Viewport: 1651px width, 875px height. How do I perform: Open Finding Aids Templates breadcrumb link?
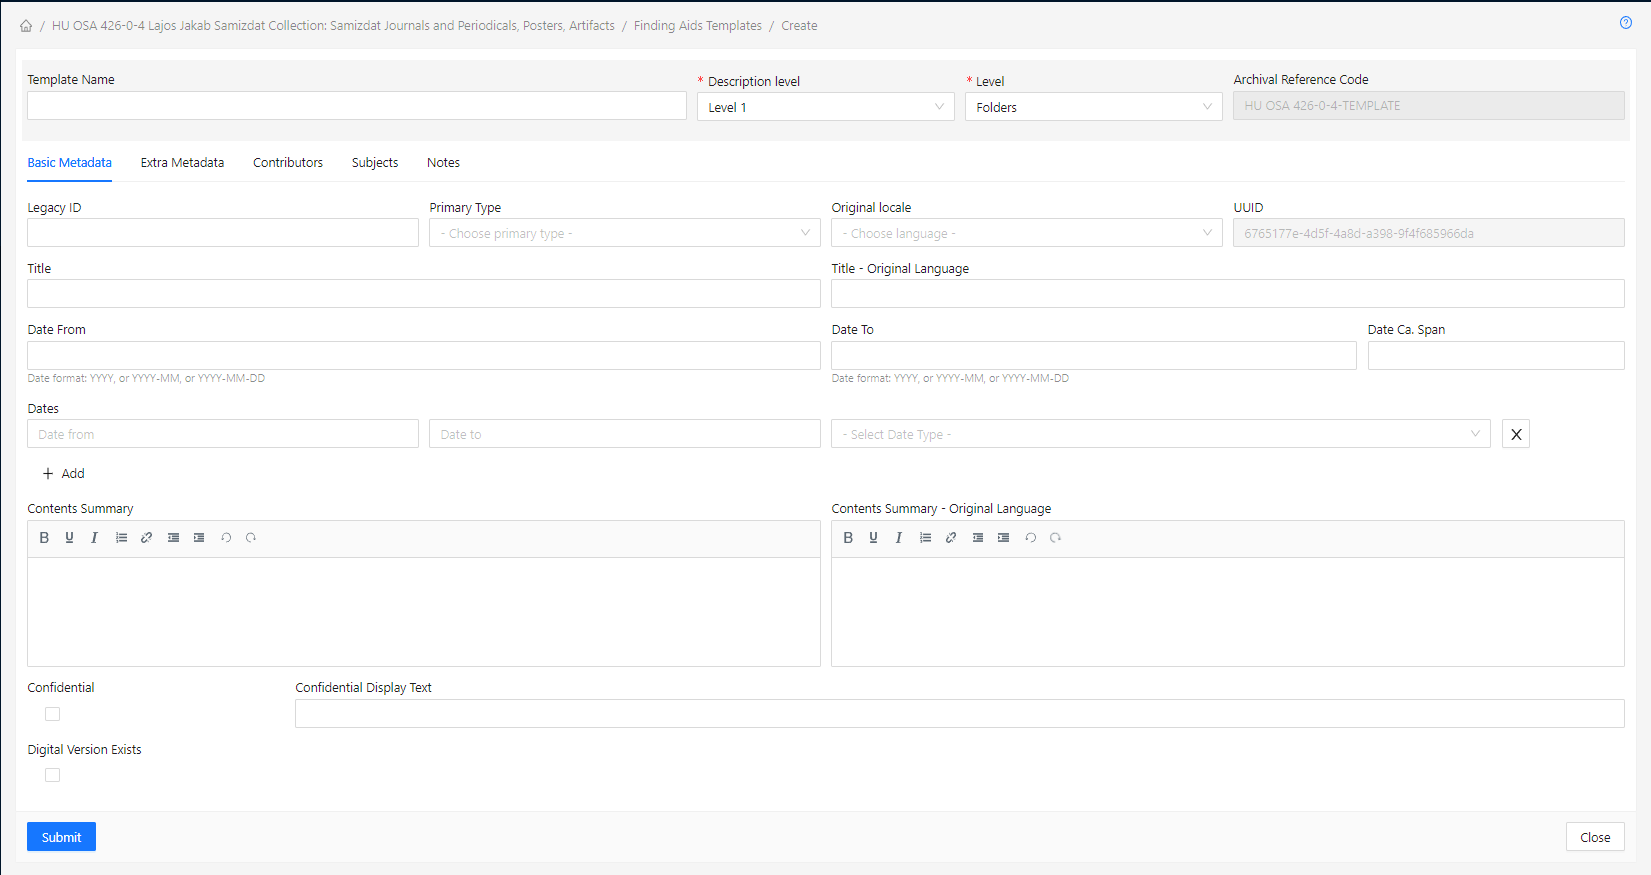[x=698, y=26]
